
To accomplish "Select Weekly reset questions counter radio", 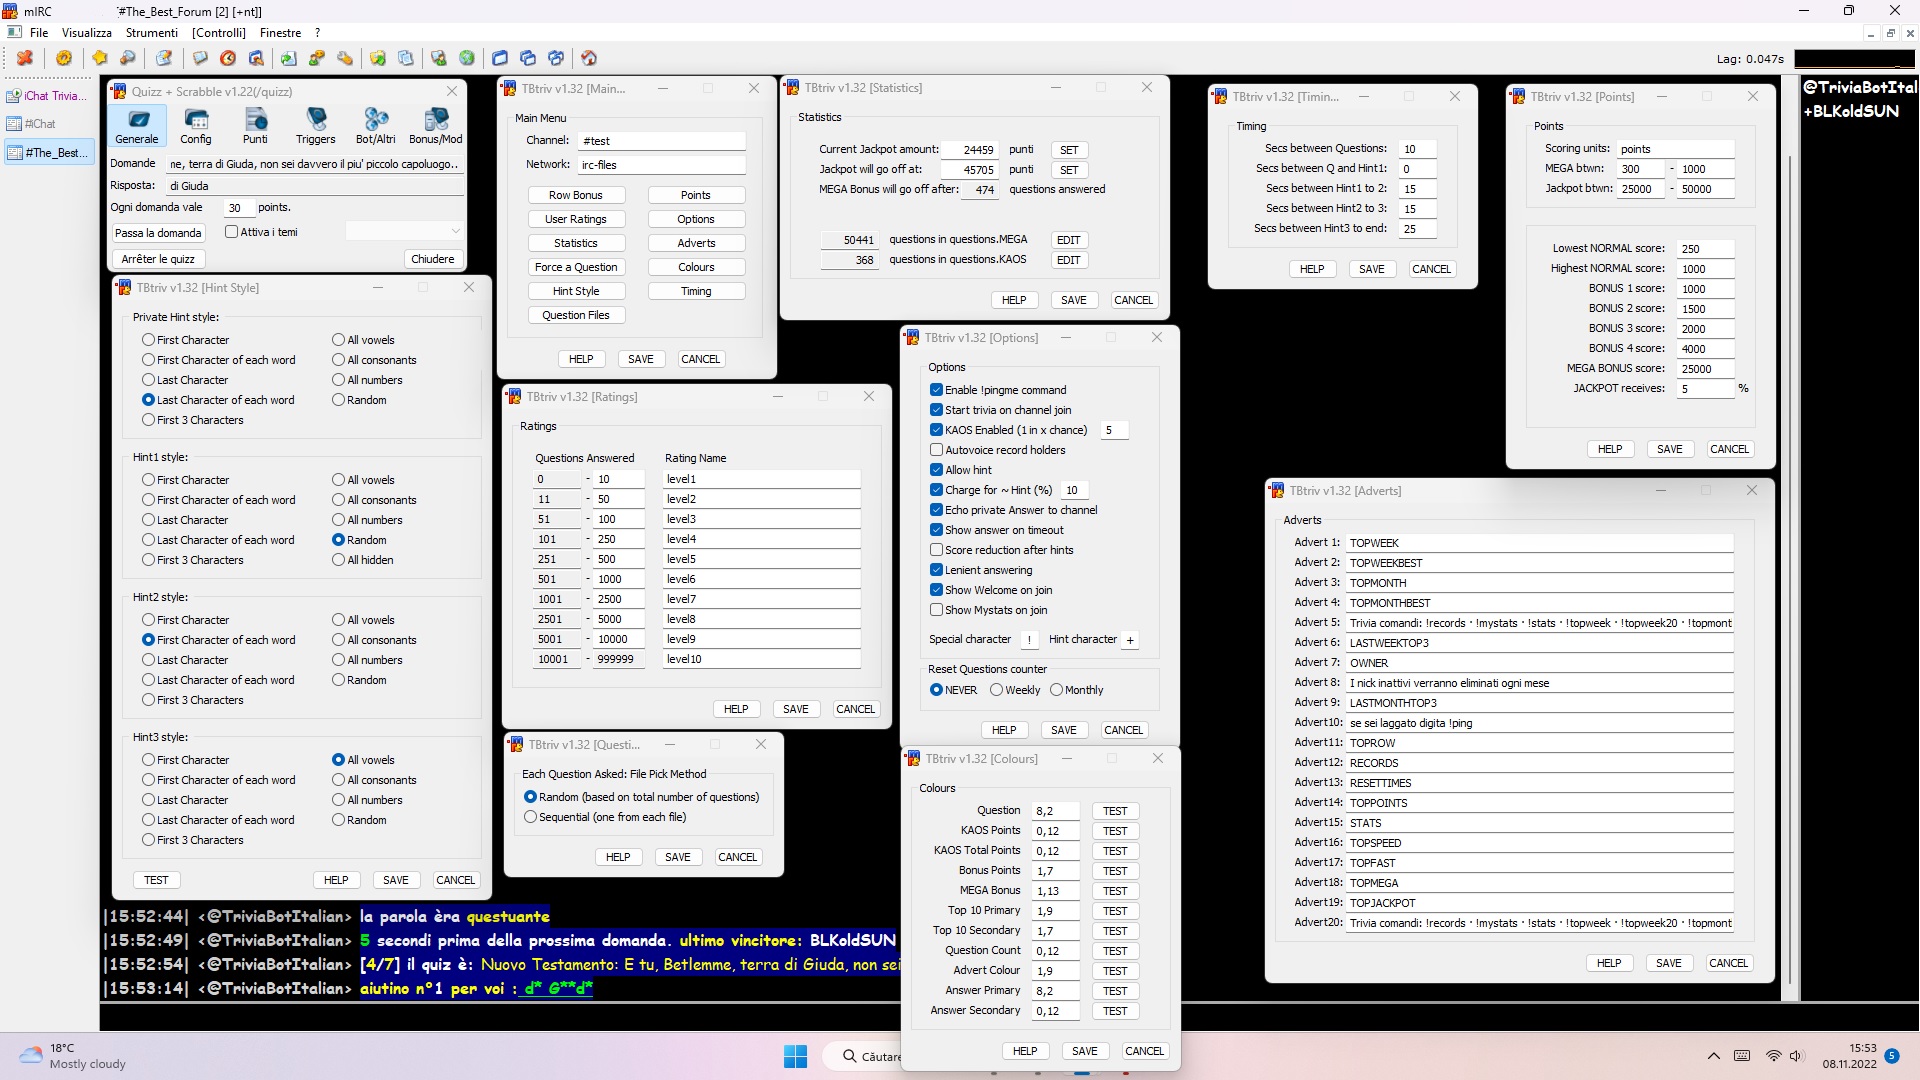I will 996,690.
